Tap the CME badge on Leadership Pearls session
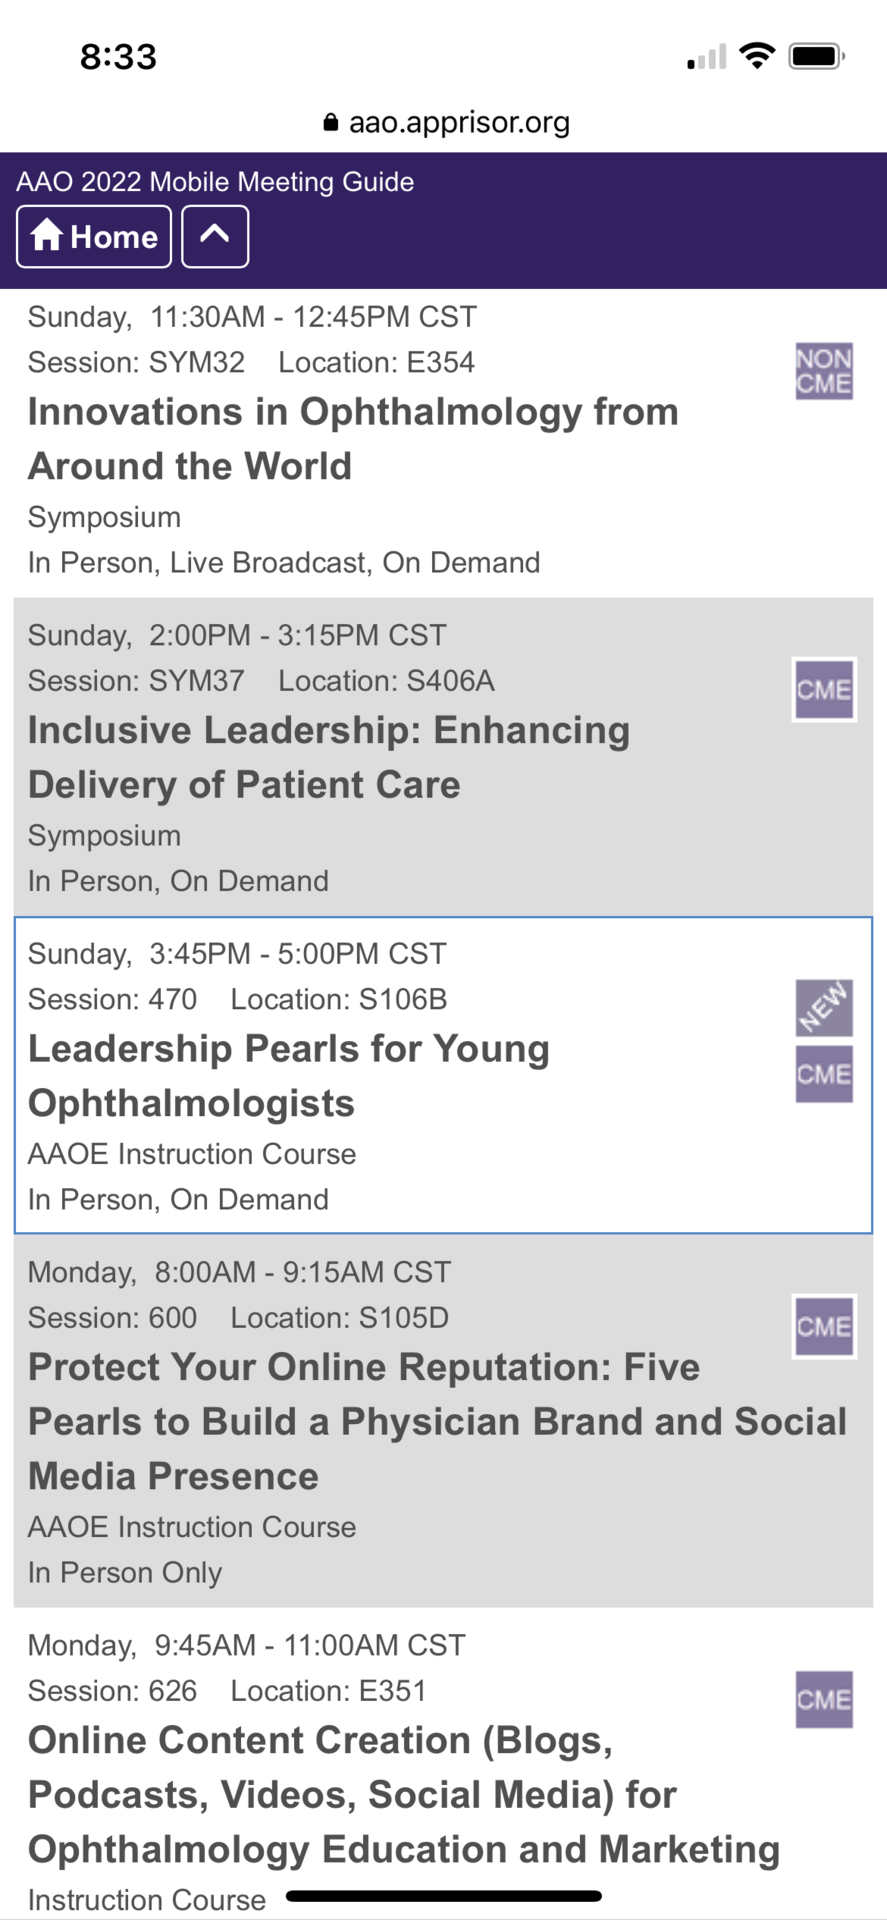The image size is (887, 1920). click(824, 1074)
